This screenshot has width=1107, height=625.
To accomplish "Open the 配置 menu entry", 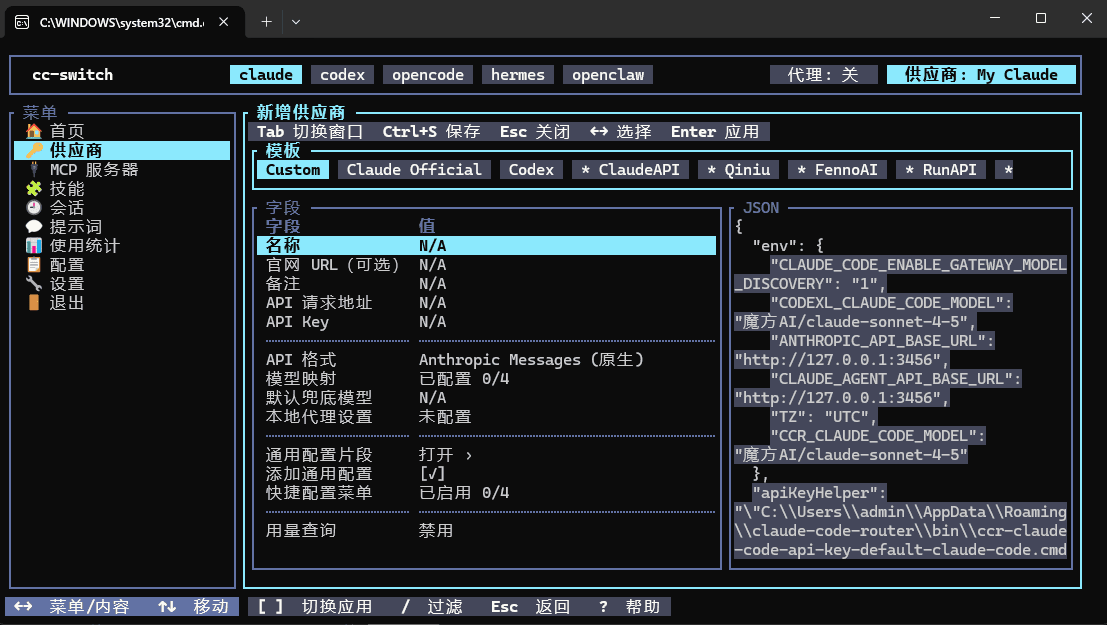I will 66,265.
